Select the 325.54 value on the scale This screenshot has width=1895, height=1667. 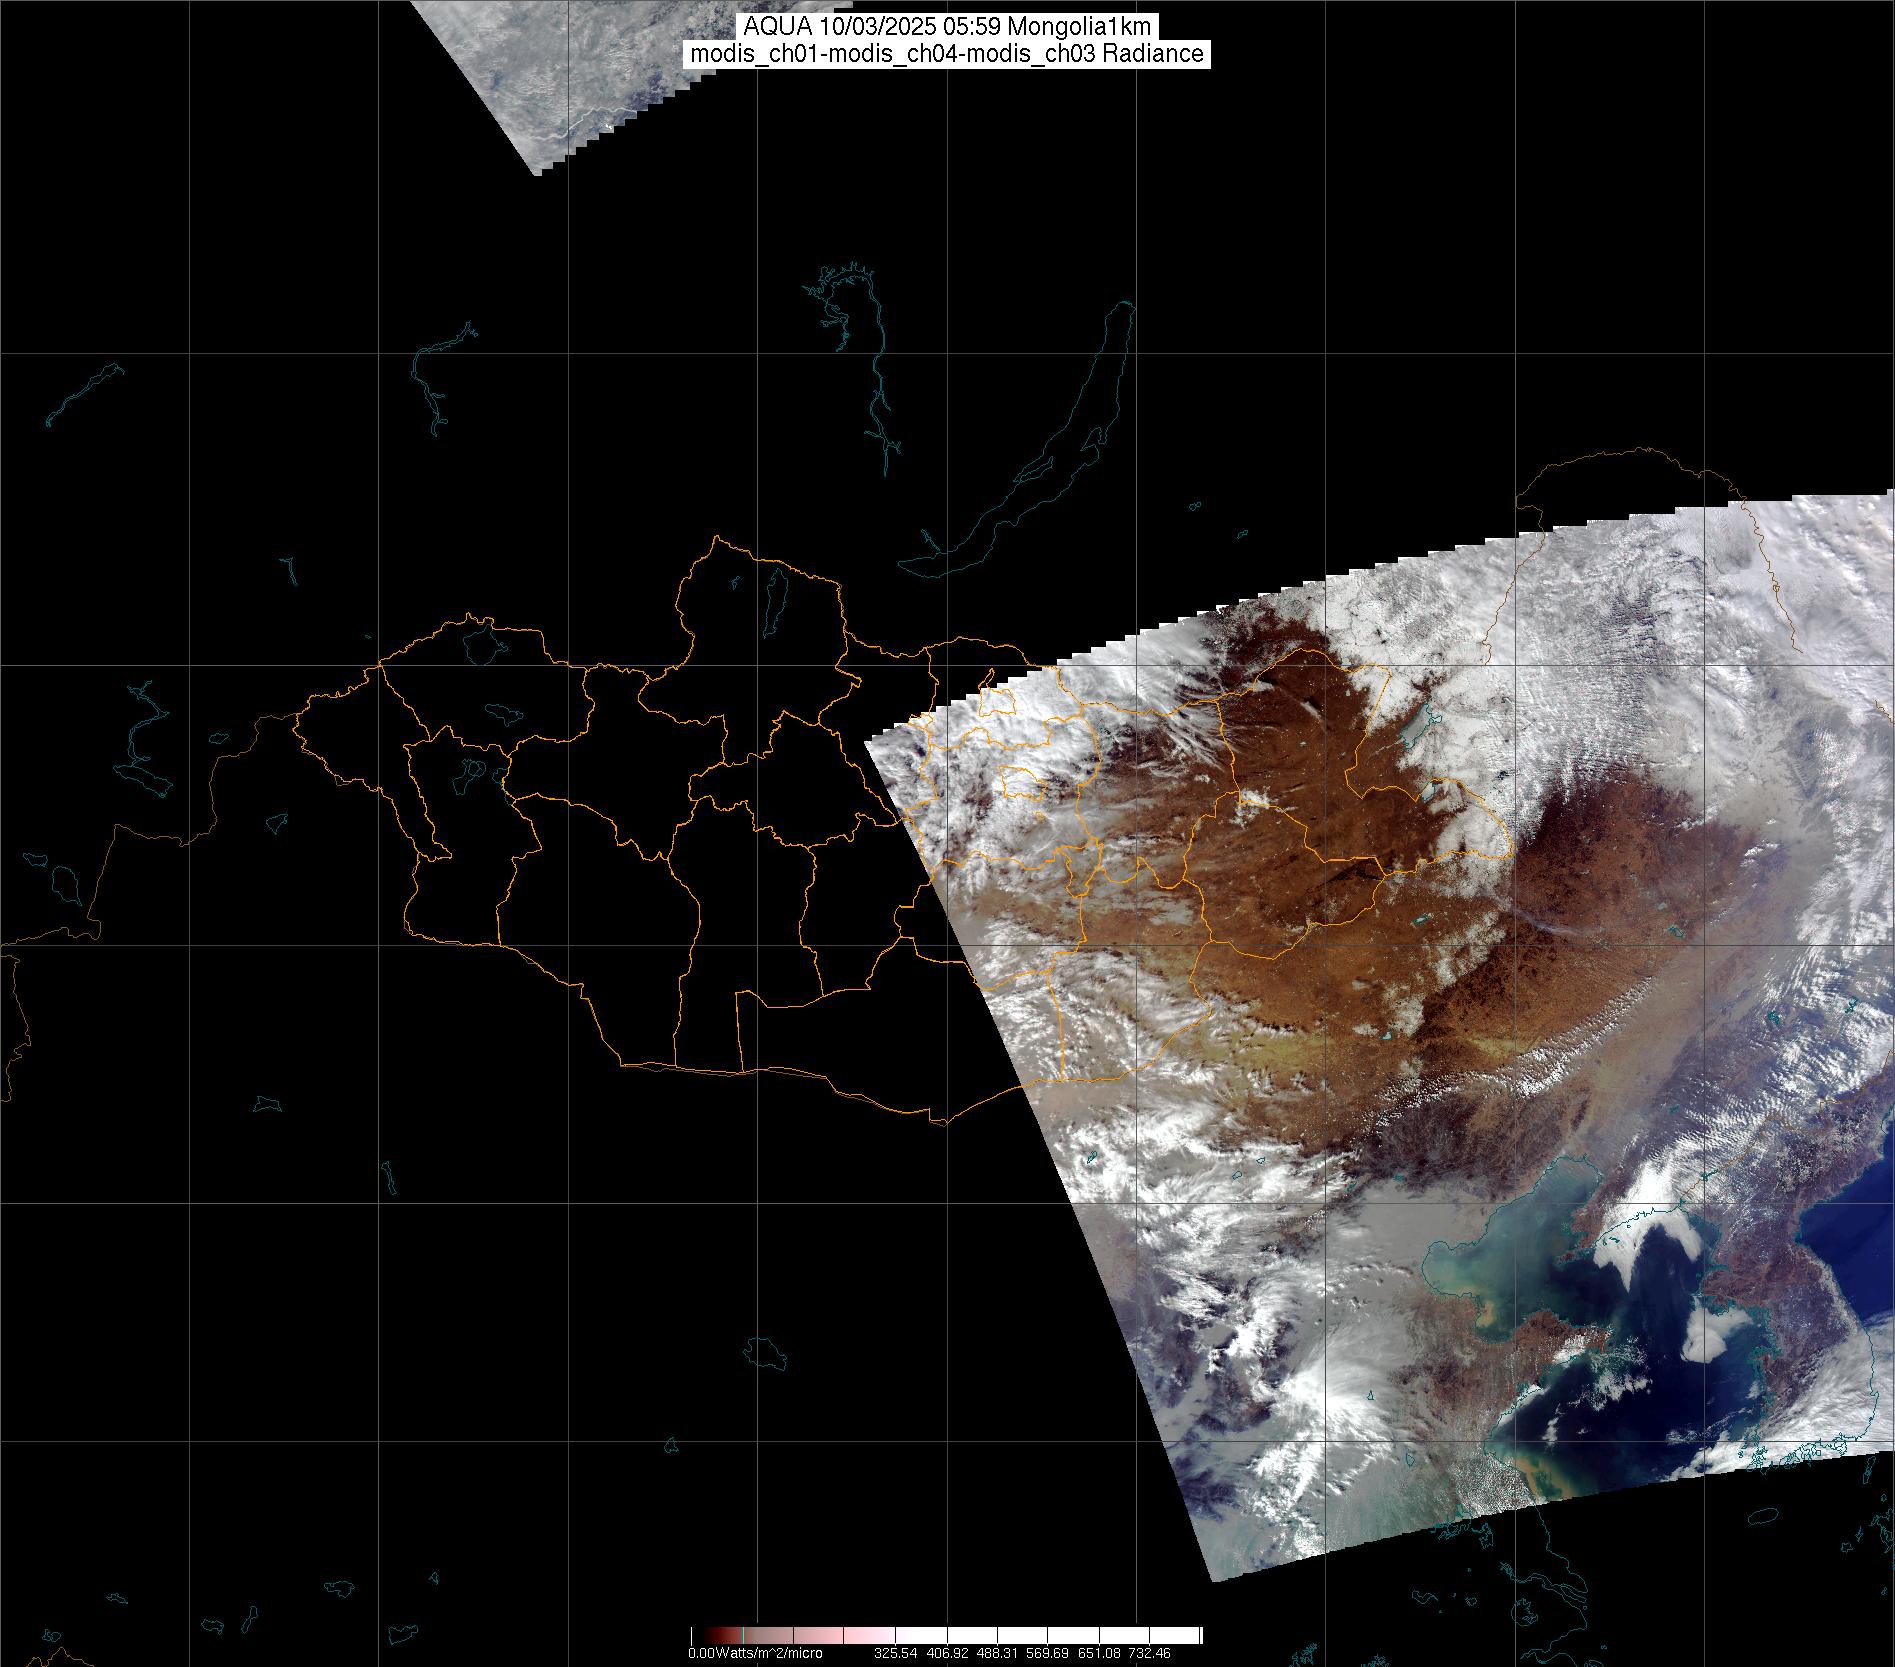pos(894,1653)
